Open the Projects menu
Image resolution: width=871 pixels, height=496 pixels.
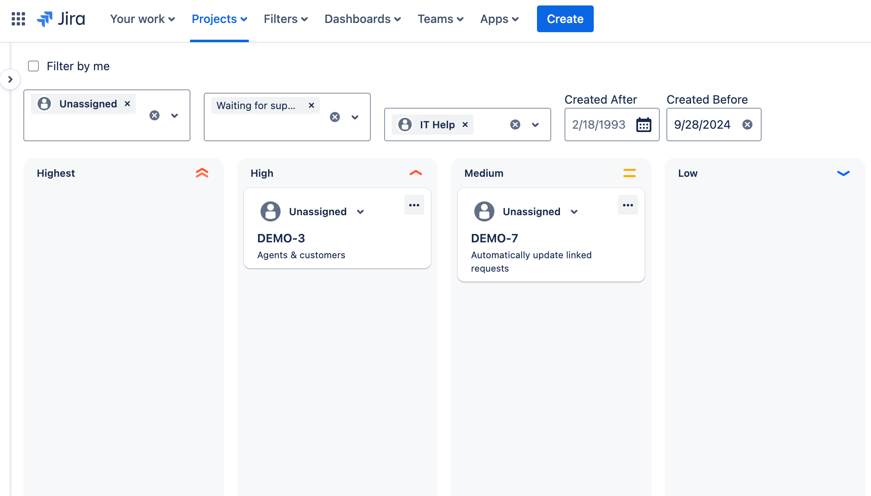219,19
